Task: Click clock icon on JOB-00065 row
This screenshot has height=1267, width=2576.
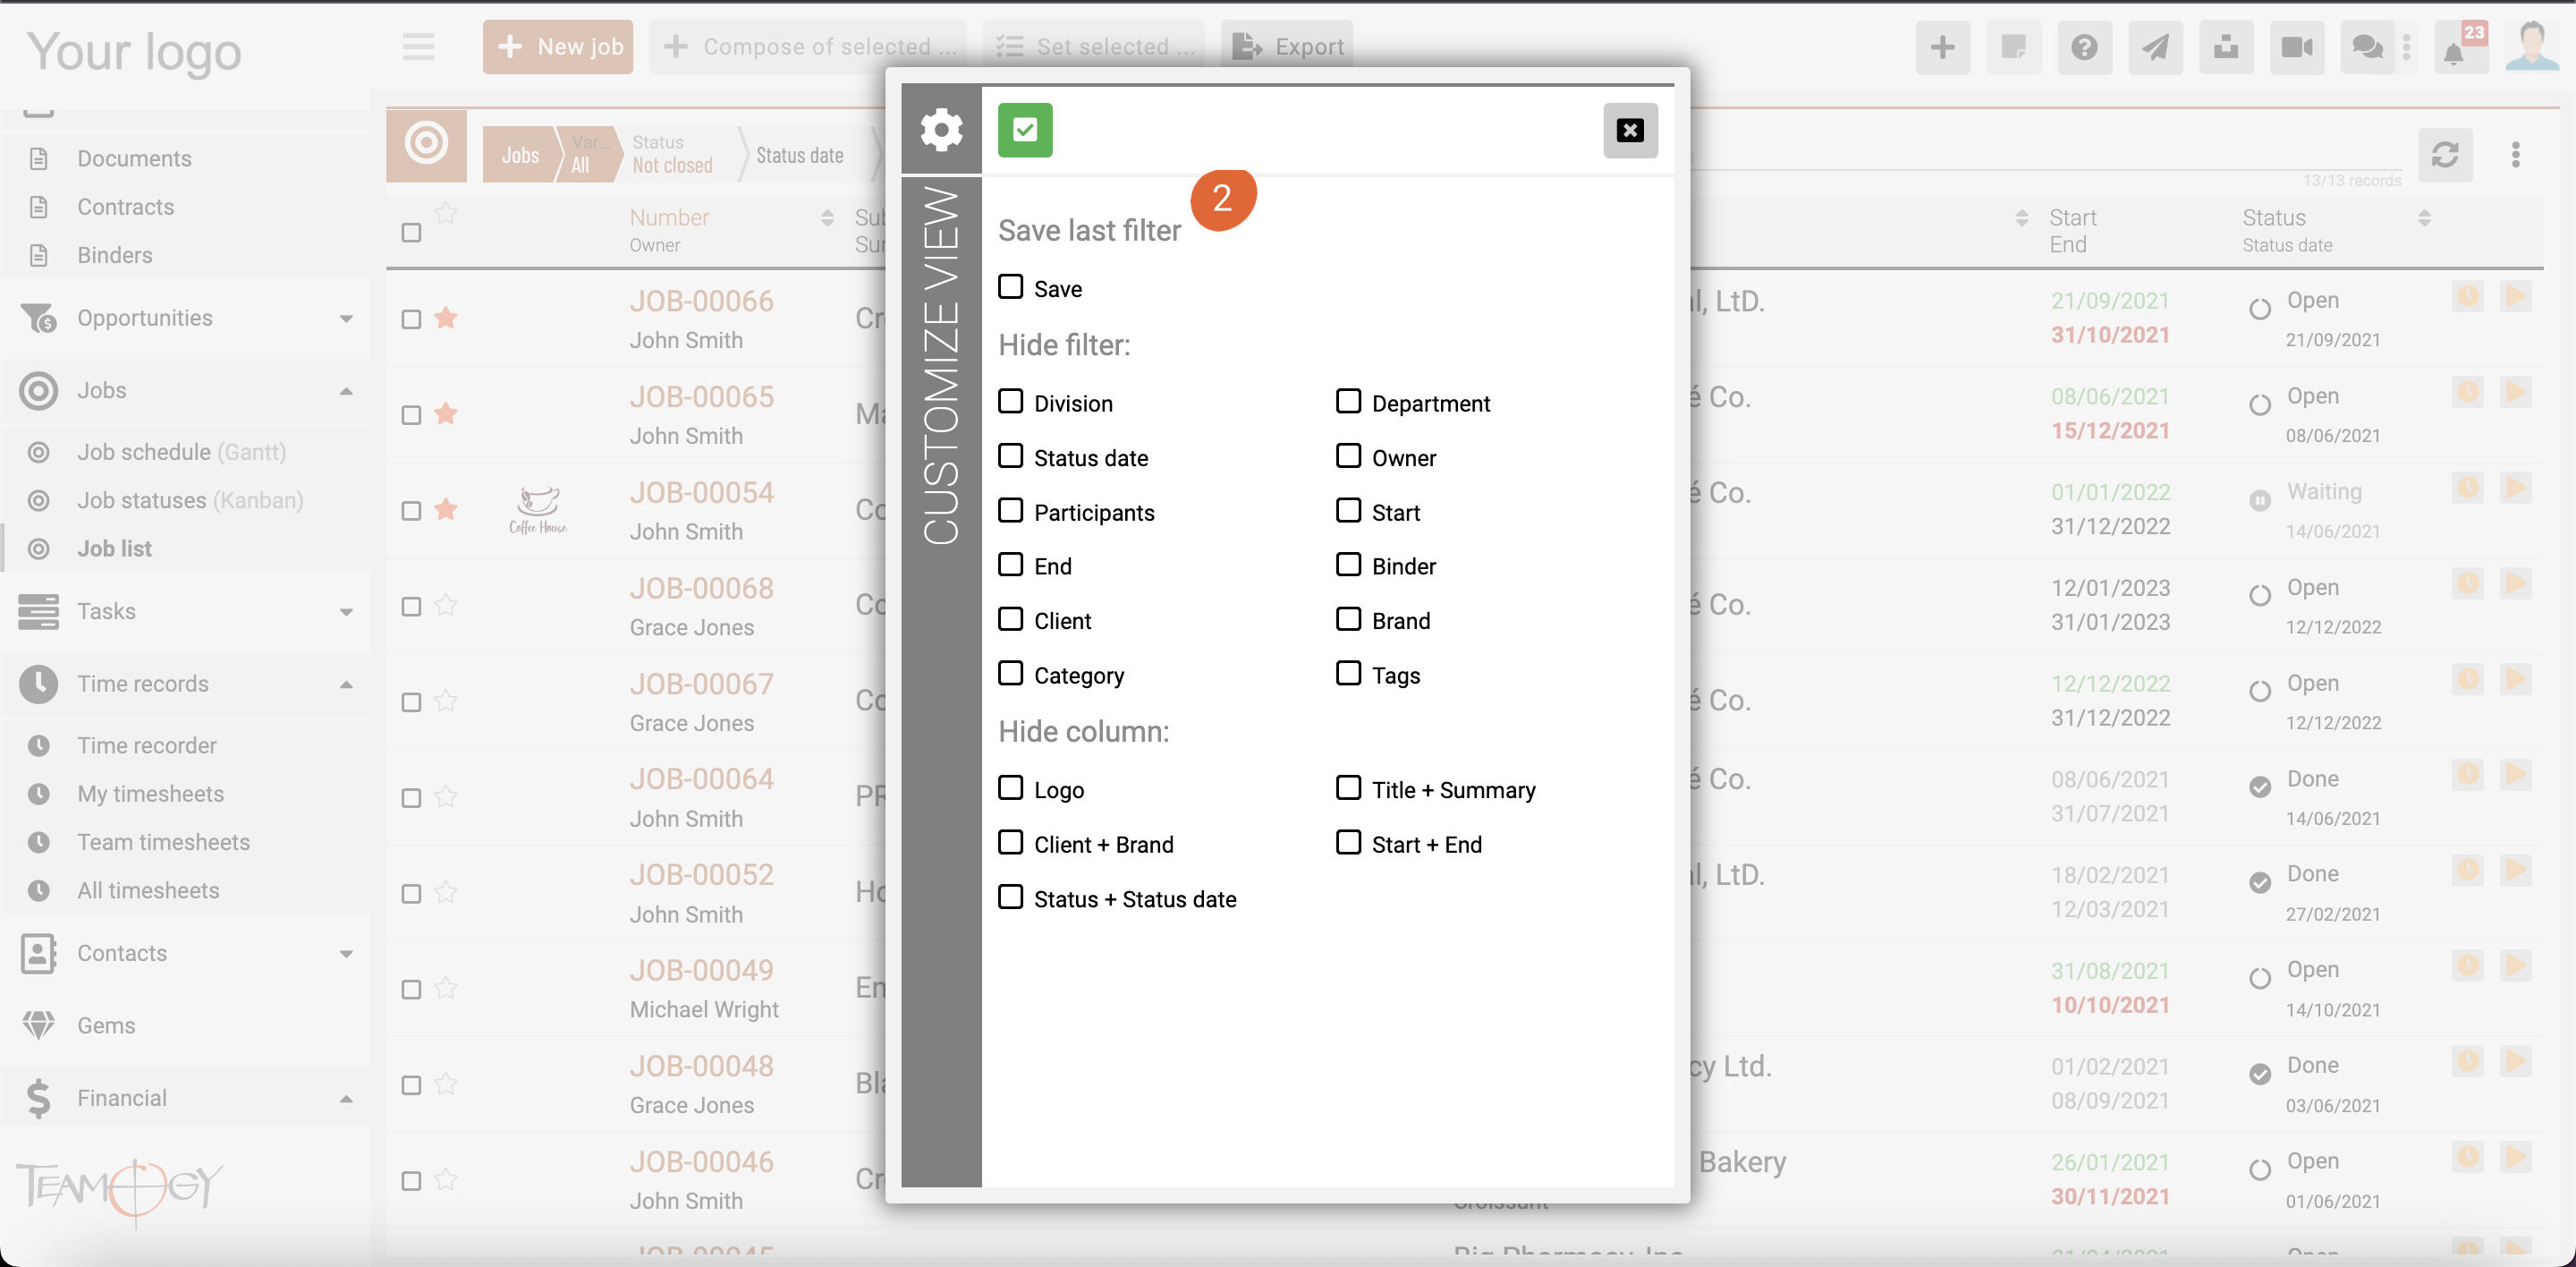Action: (2467, 392)
